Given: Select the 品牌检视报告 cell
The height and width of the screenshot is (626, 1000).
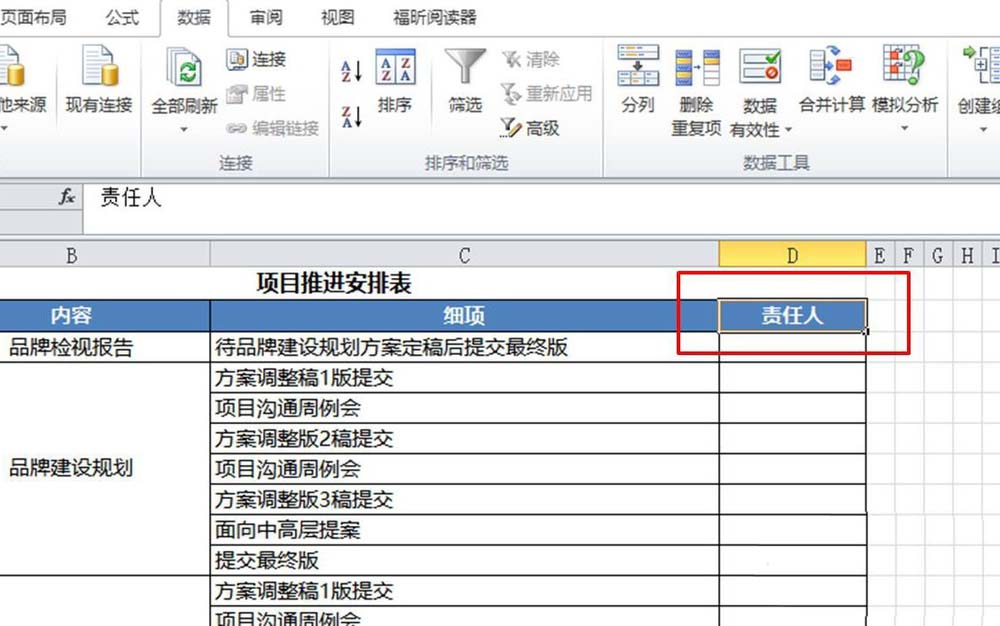Looking at the screenshot, I should [x=105, y=347].
